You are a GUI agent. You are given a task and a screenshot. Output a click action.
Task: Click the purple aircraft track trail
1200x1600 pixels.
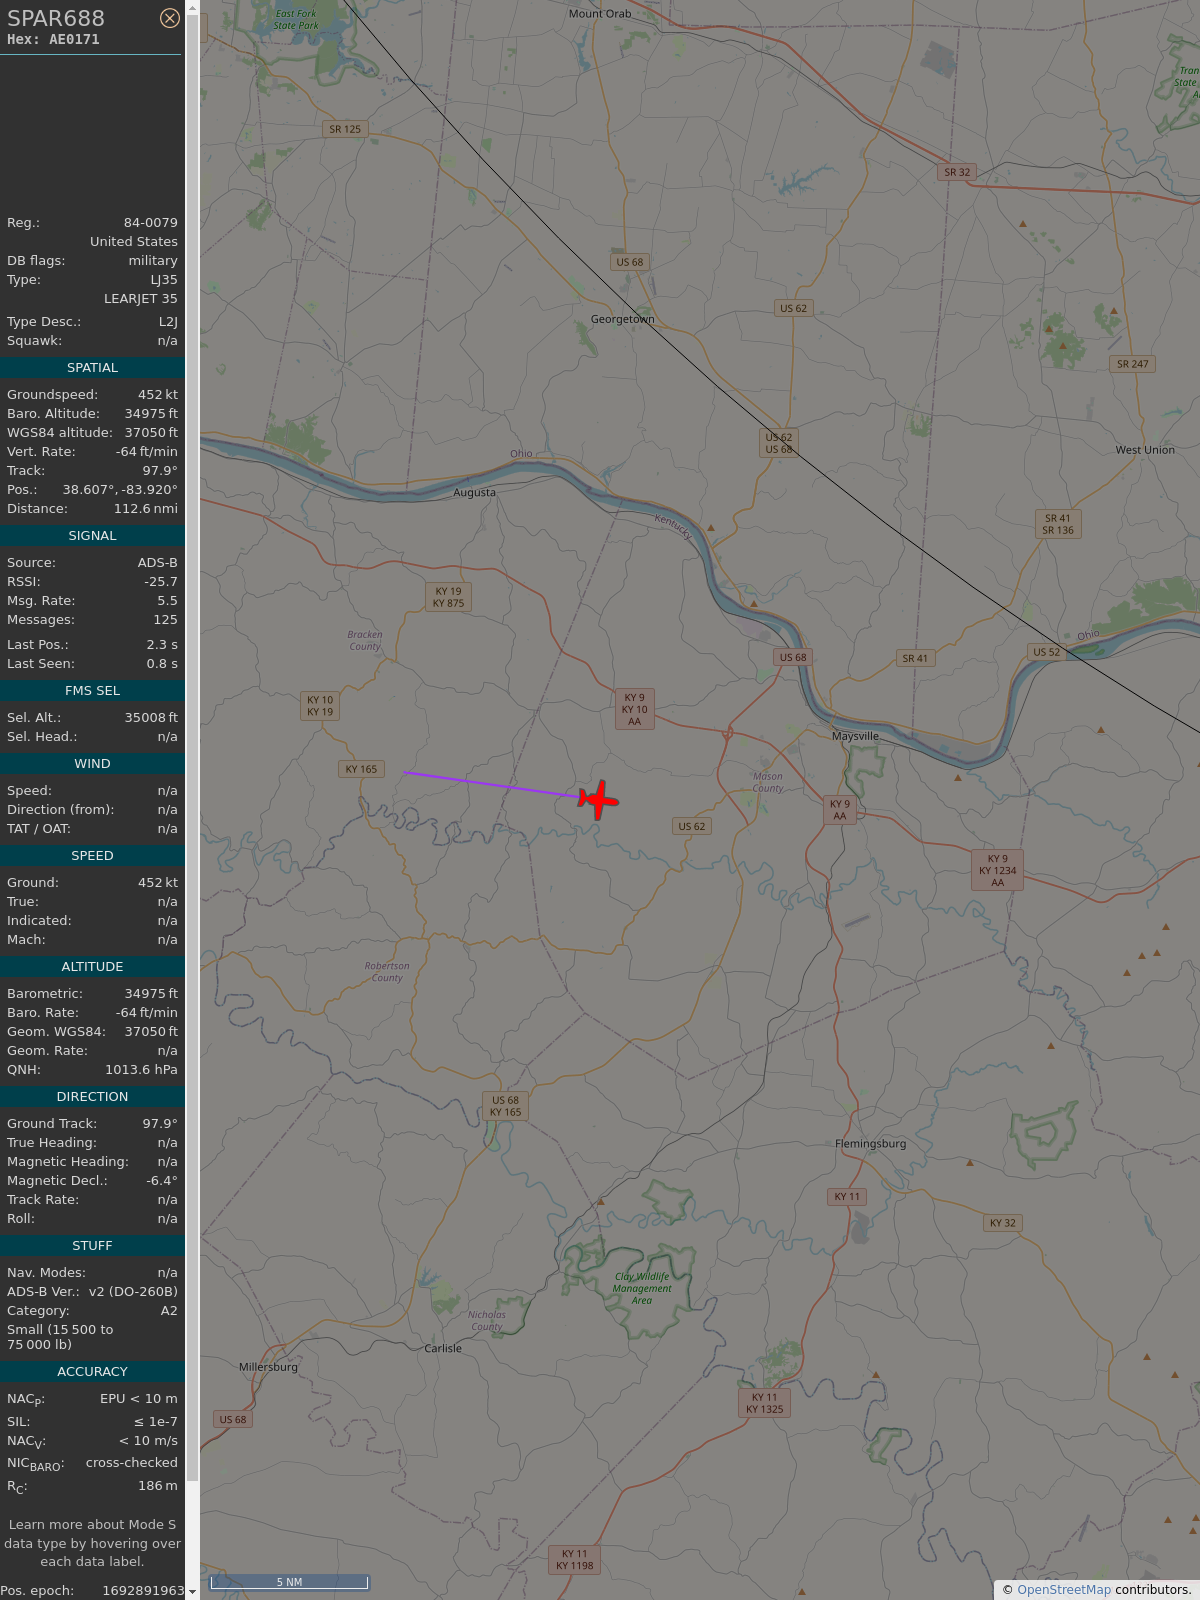[x=492, y=784]
